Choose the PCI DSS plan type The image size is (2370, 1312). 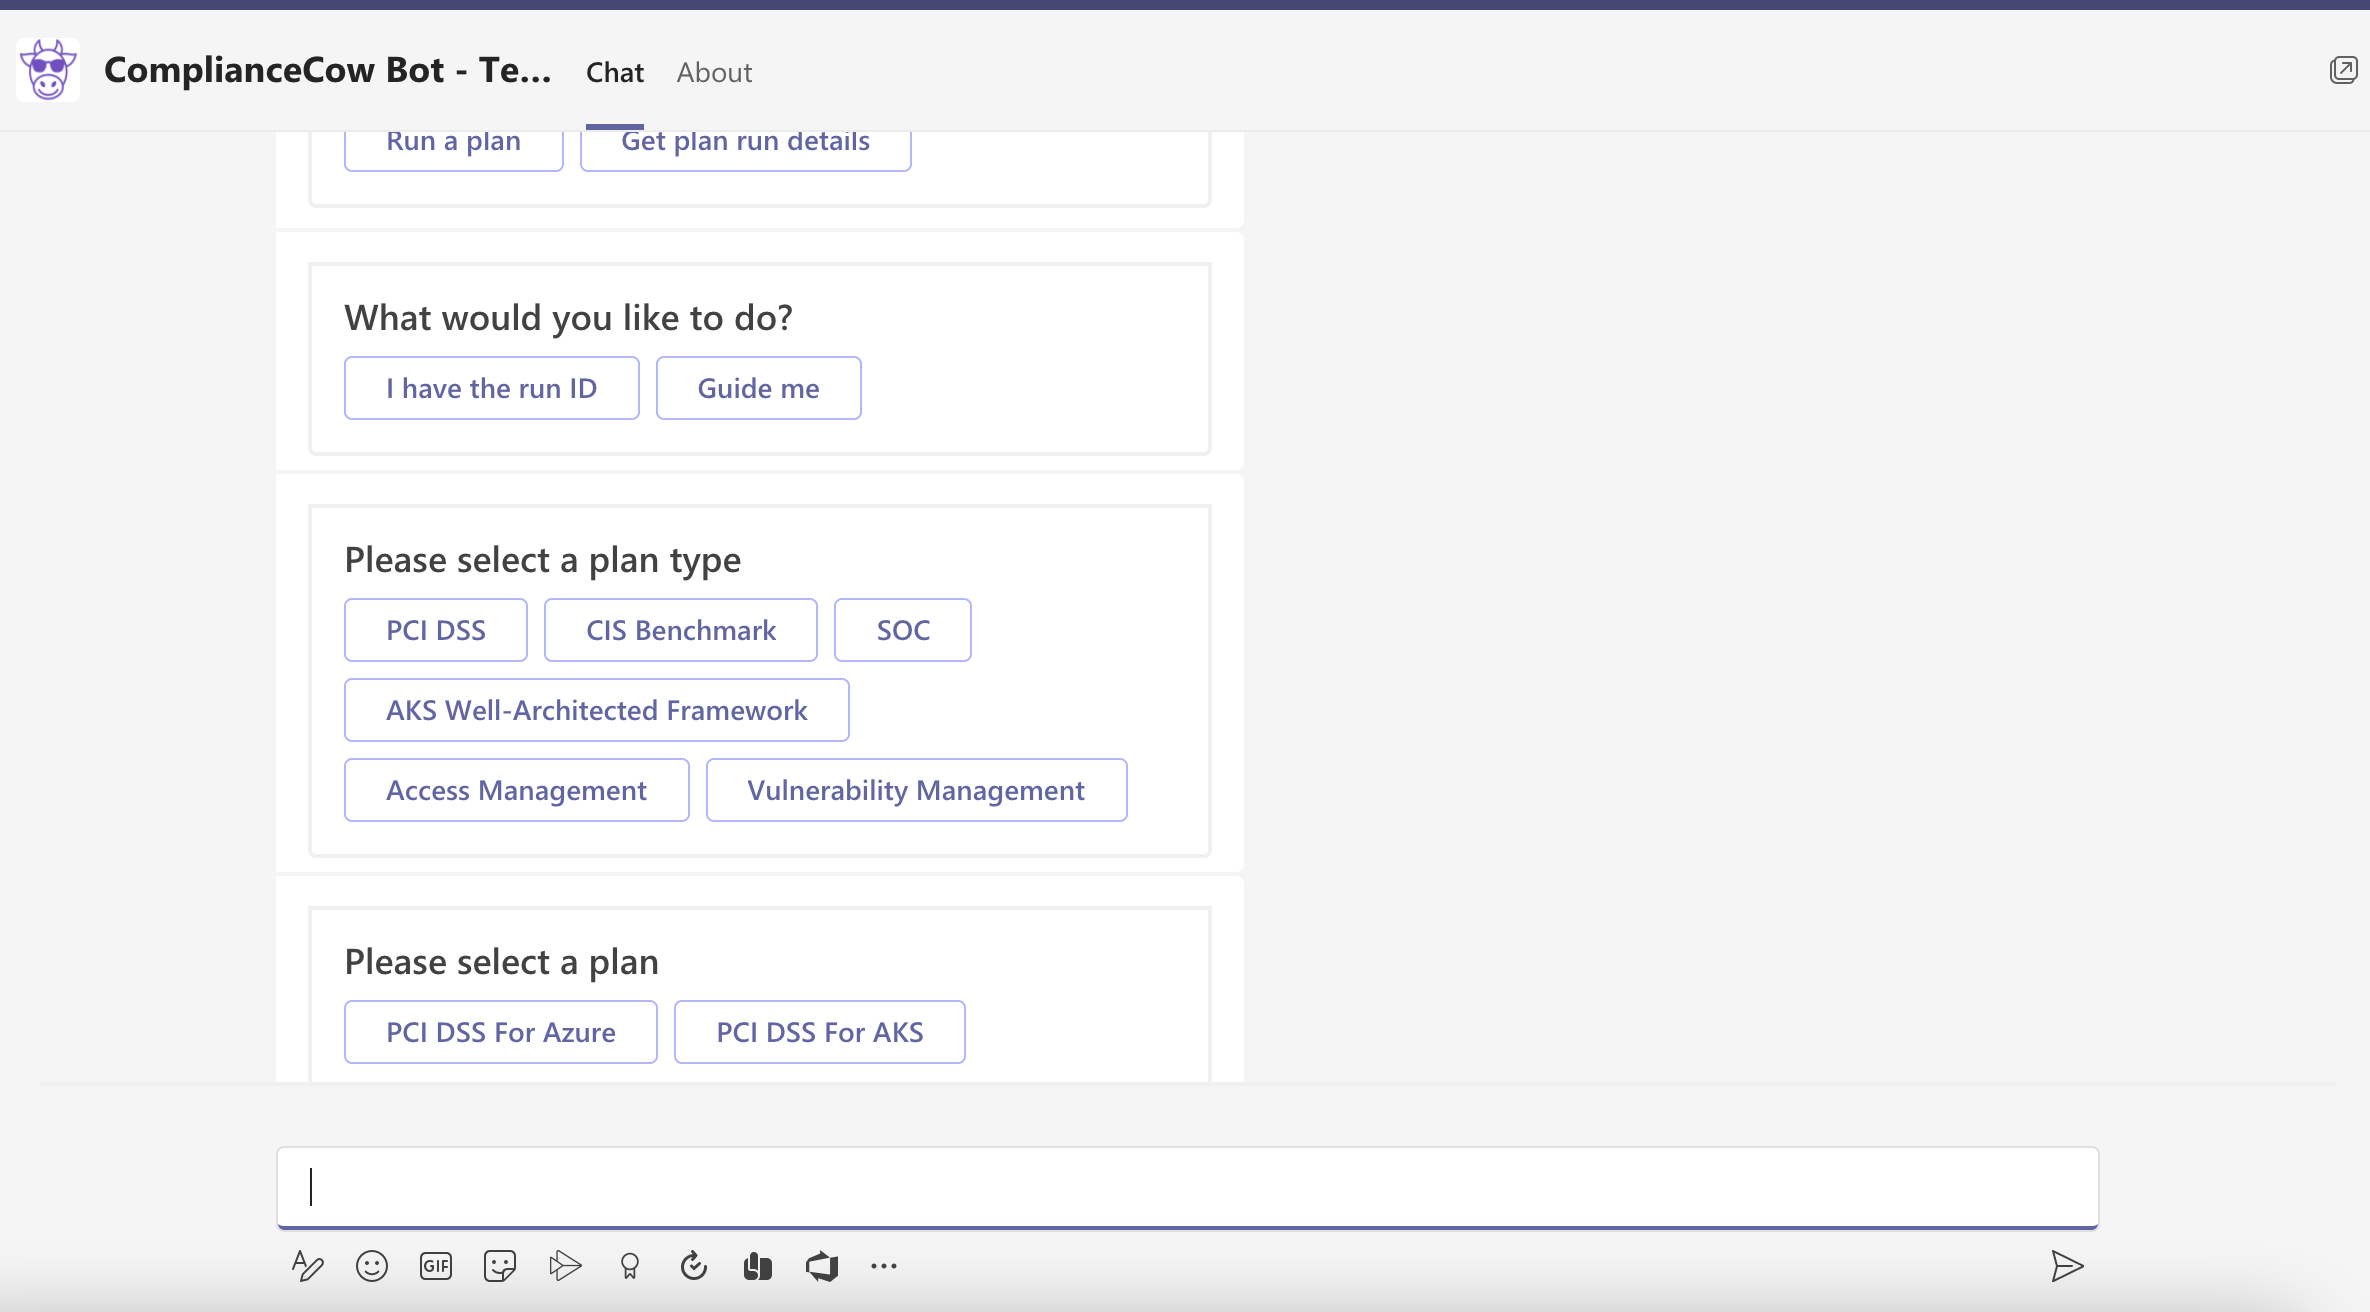click(x=436, y=630)
